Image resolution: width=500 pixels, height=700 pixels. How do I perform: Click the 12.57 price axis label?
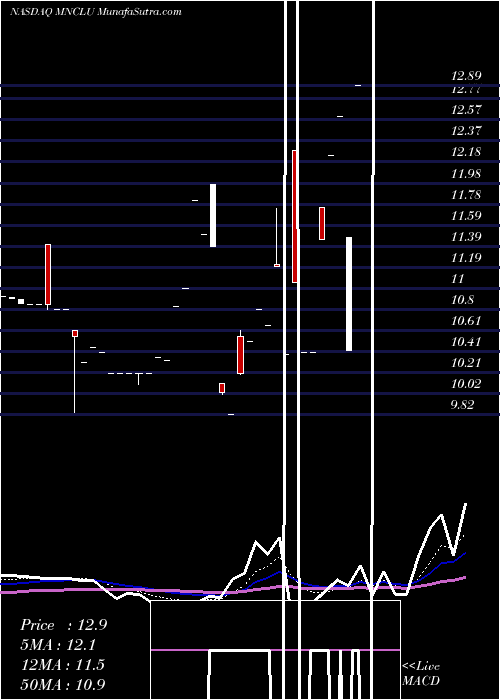point(466,109)
